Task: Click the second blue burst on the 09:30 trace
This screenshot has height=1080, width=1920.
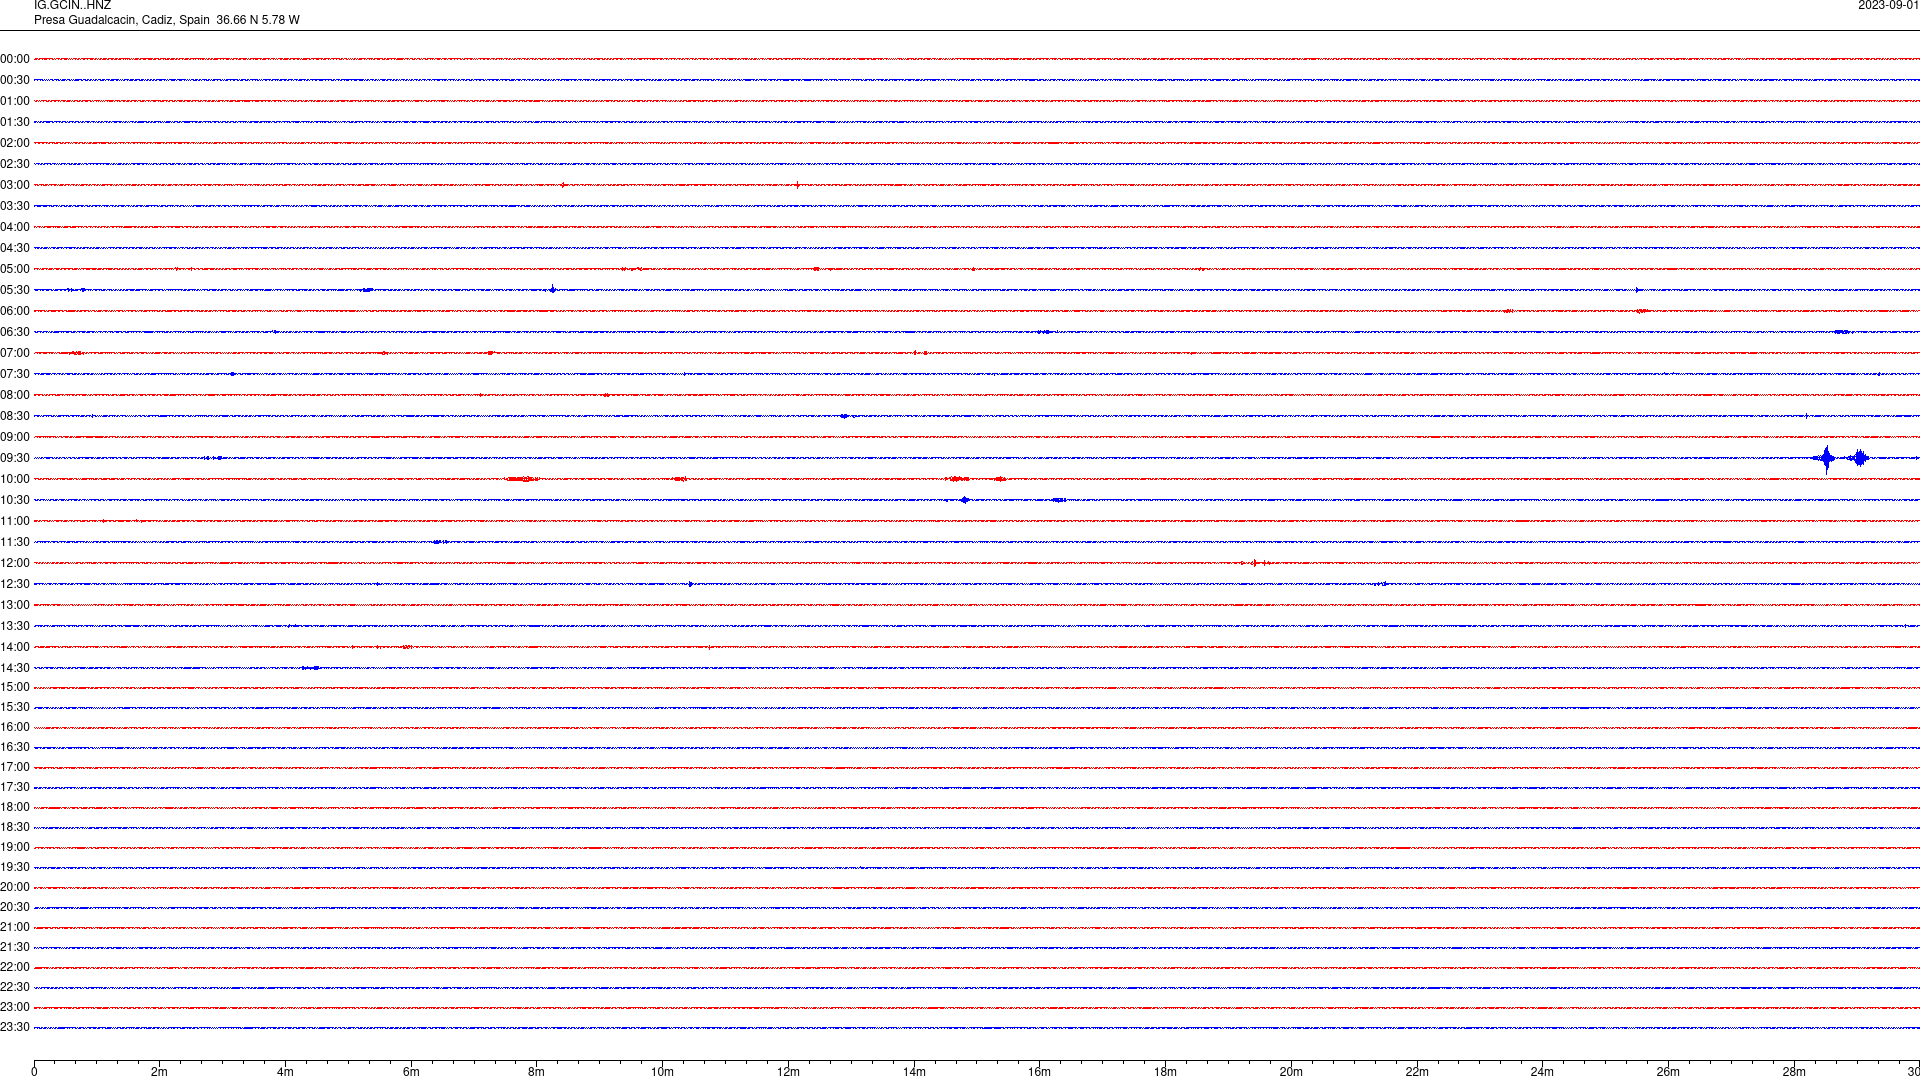Action: [x=1859, y=458]
